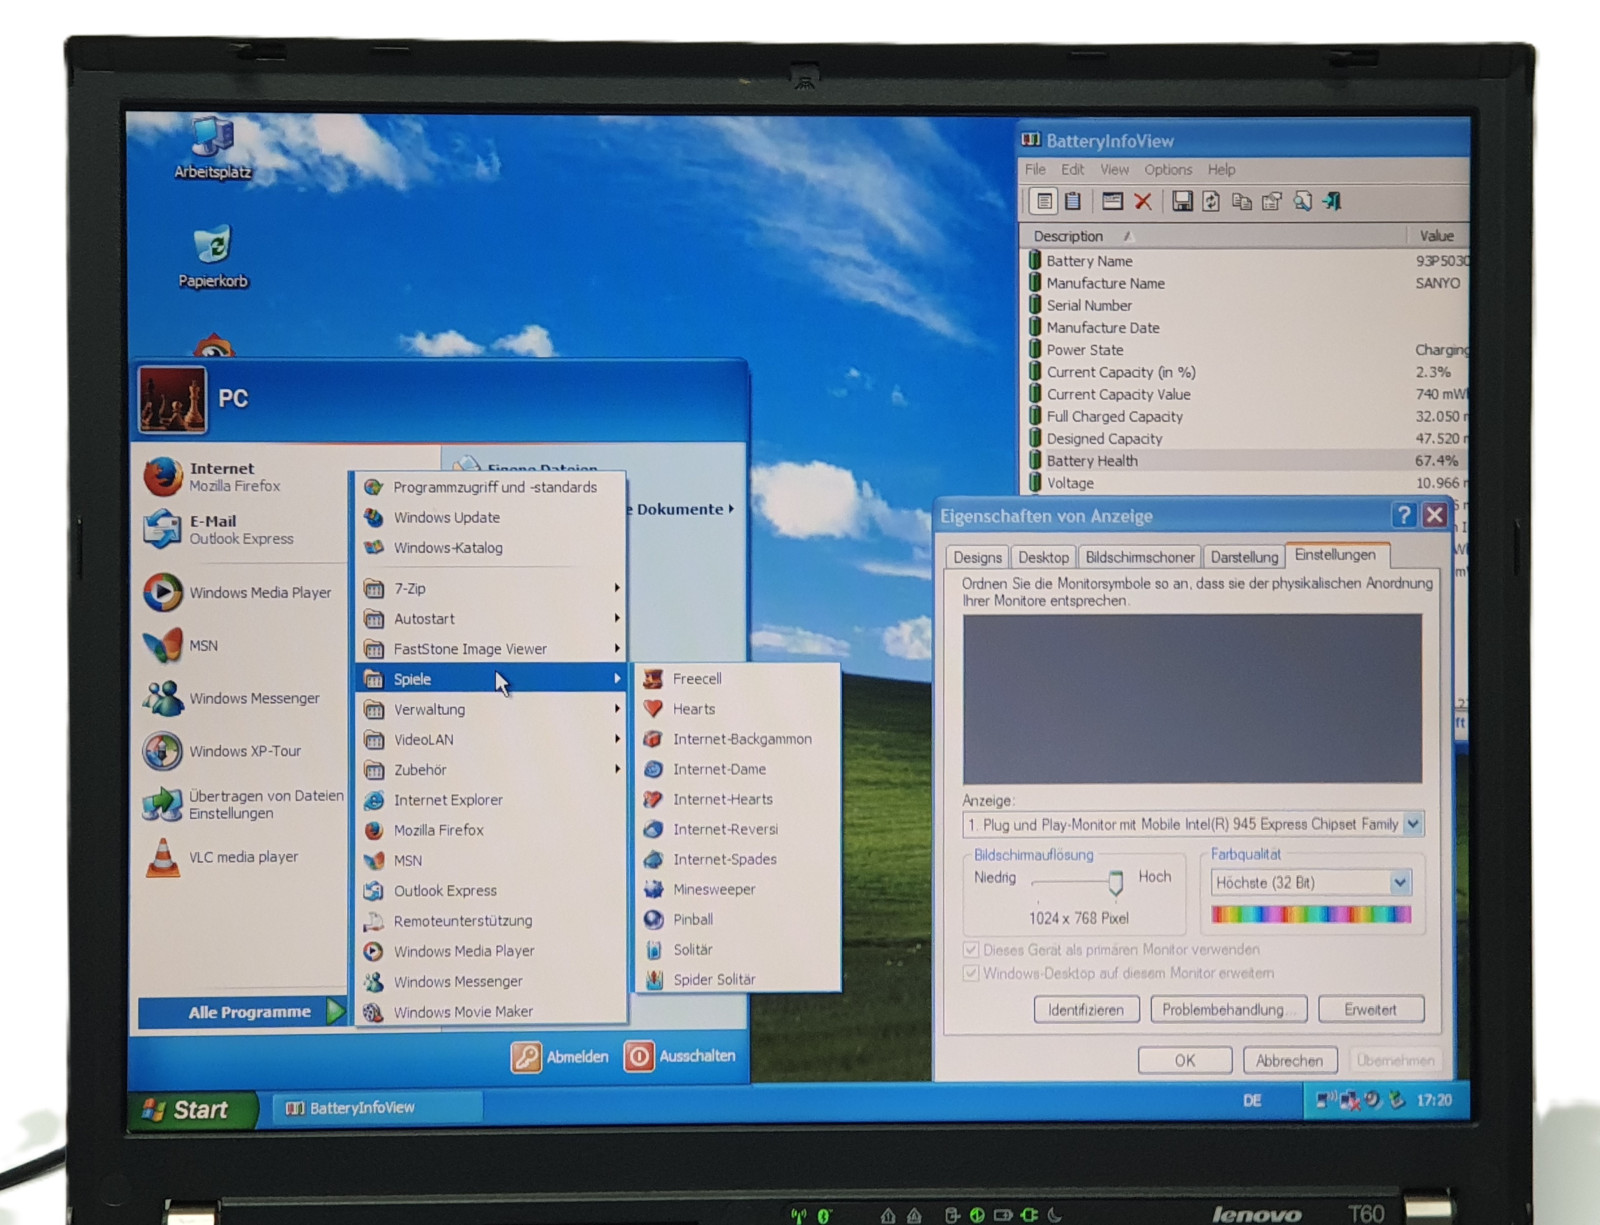Image resolution: width=1600 pixels, height=1225 pixels.
Task: Open the Papierkorb desktop icon
Action: coord(212,256)
